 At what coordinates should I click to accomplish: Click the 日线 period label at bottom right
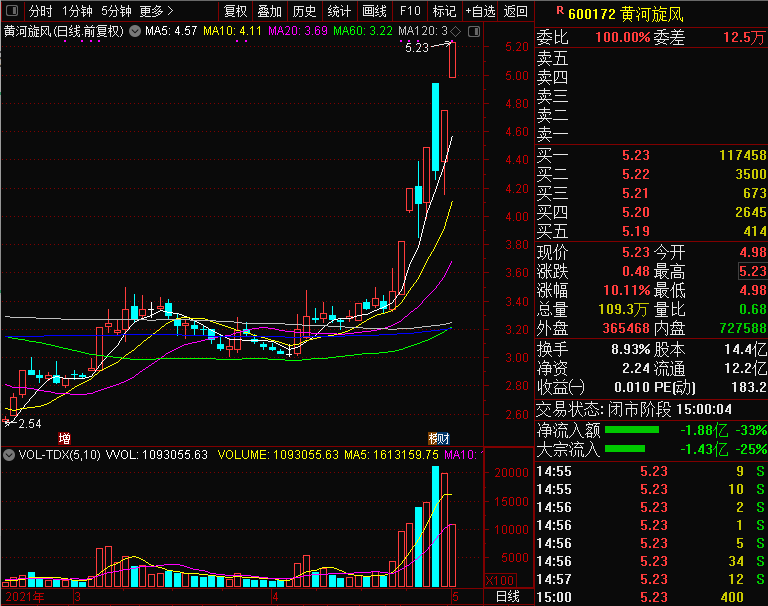pos(508,597)
